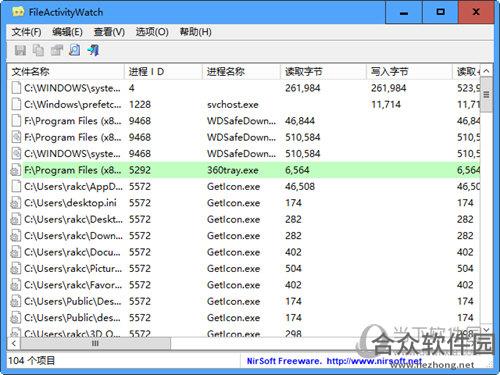Sort by 读取字节 column header
Screen dimensions: 500x375
tap(323, 71)
